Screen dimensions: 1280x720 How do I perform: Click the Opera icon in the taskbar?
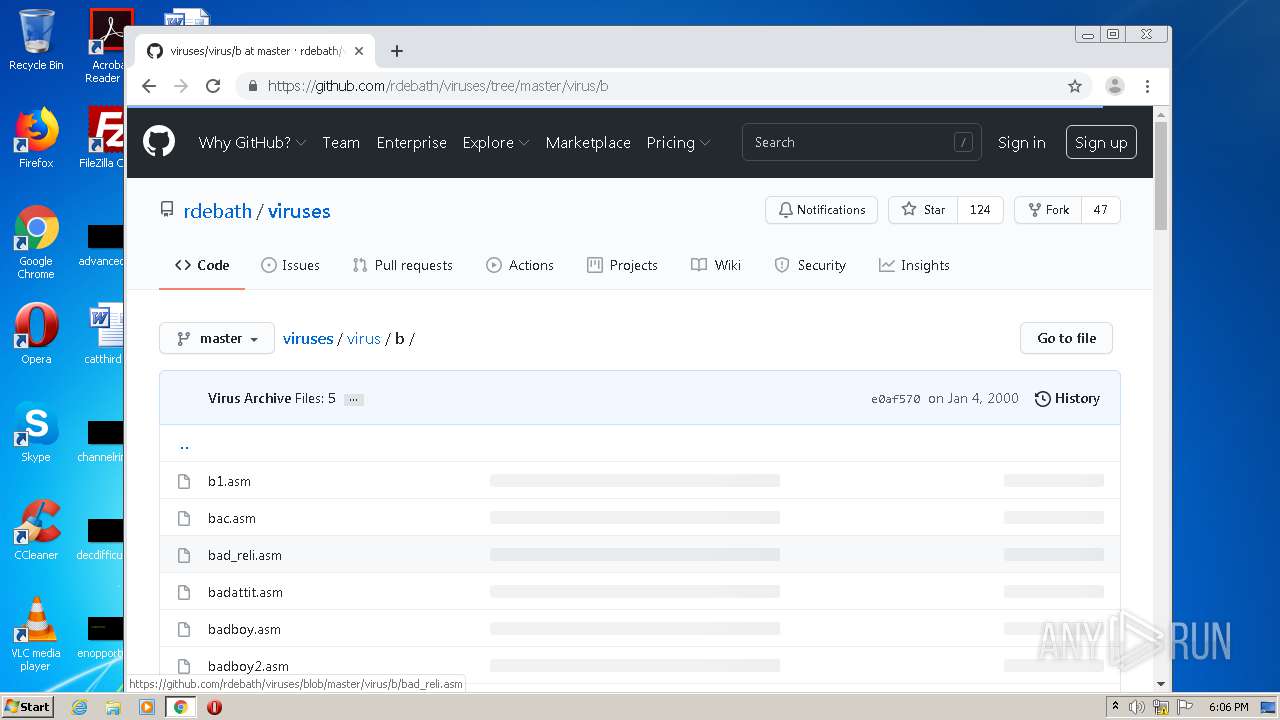(x=214, y=707)
